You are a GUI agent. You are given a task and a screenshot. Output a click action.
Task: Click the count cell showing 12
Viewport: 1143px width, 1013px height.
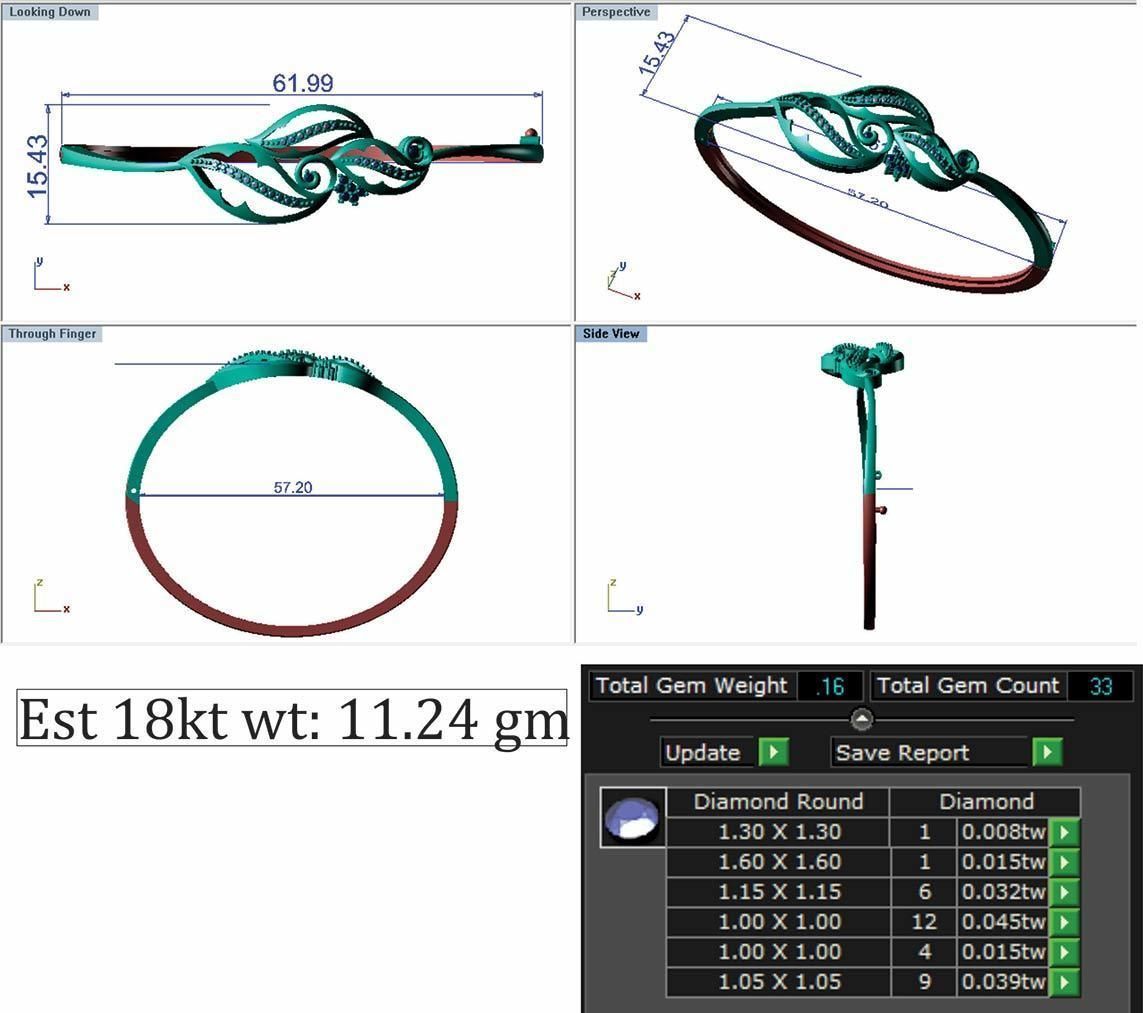click(x=924, y=921)
